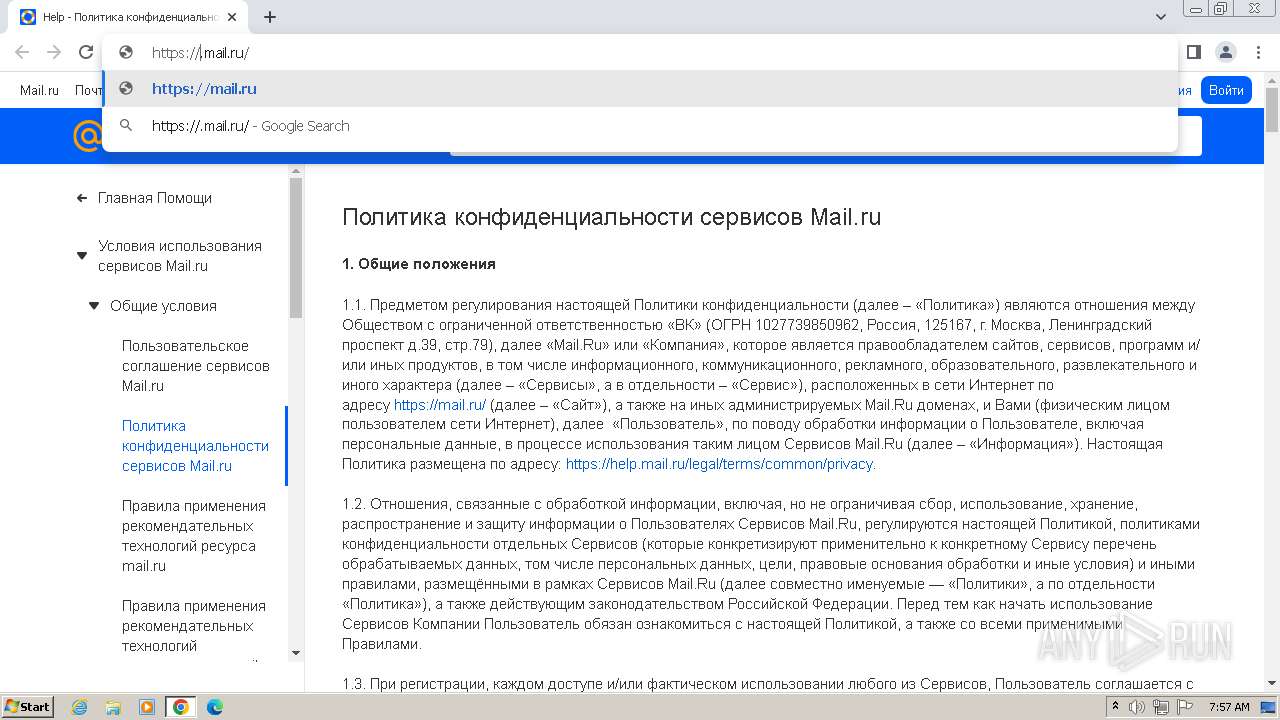Screen dimensions: 1280x720
Task: Show hidden tray icons arrow
Action: tap(1116, 707)
